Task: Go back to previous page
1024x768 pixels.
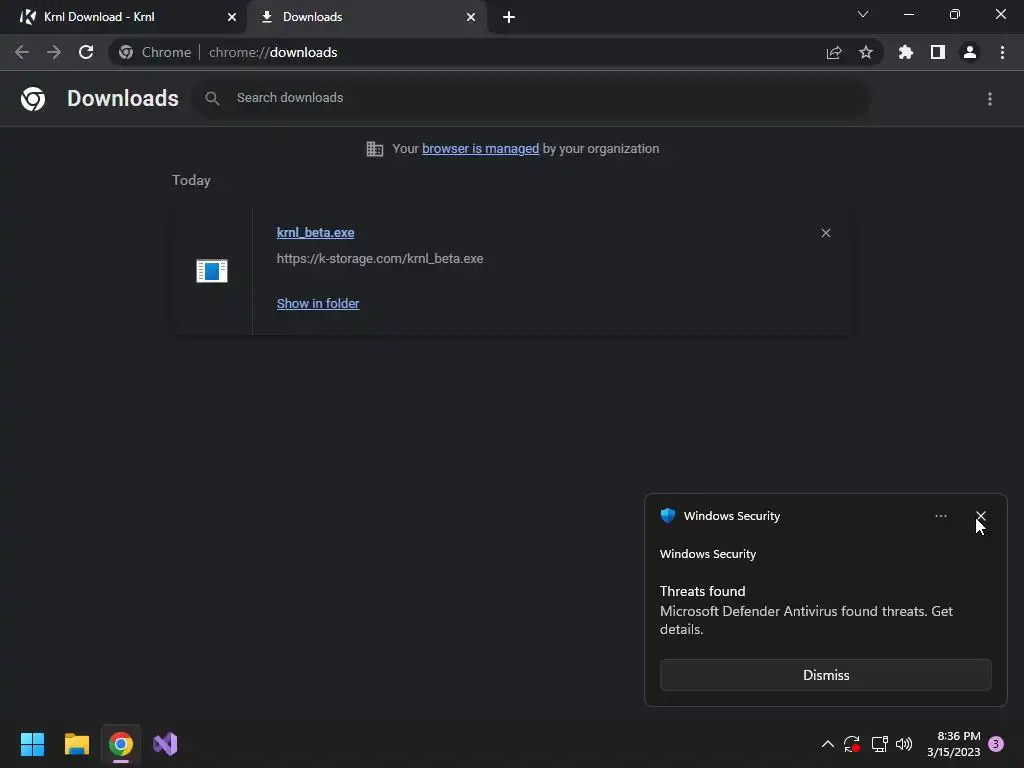Action: (x=22, y=52)
